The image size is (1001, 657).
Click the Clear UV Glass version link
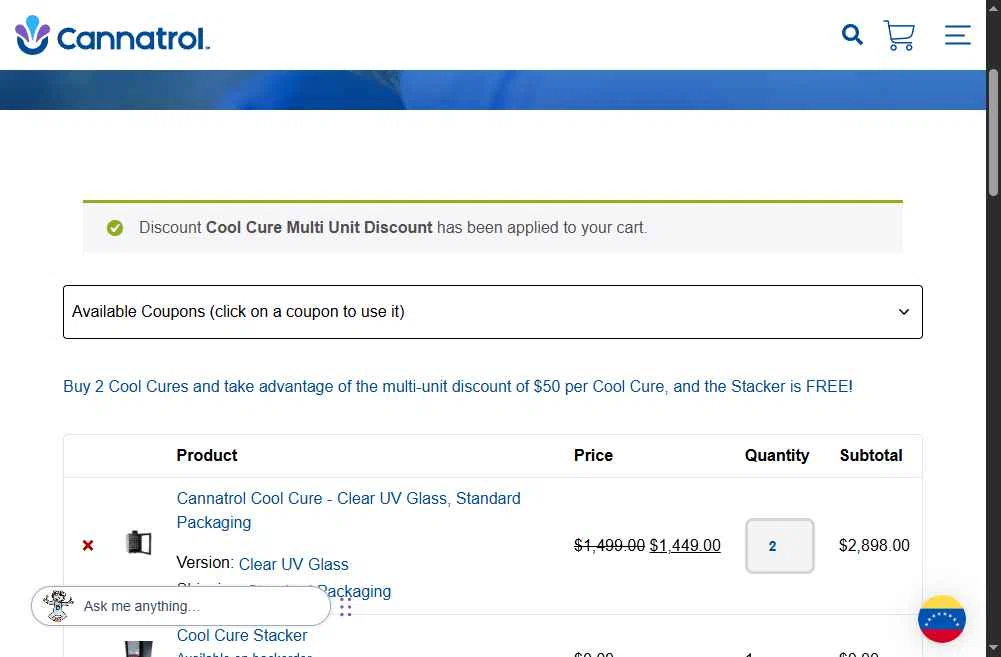point(294,564)
